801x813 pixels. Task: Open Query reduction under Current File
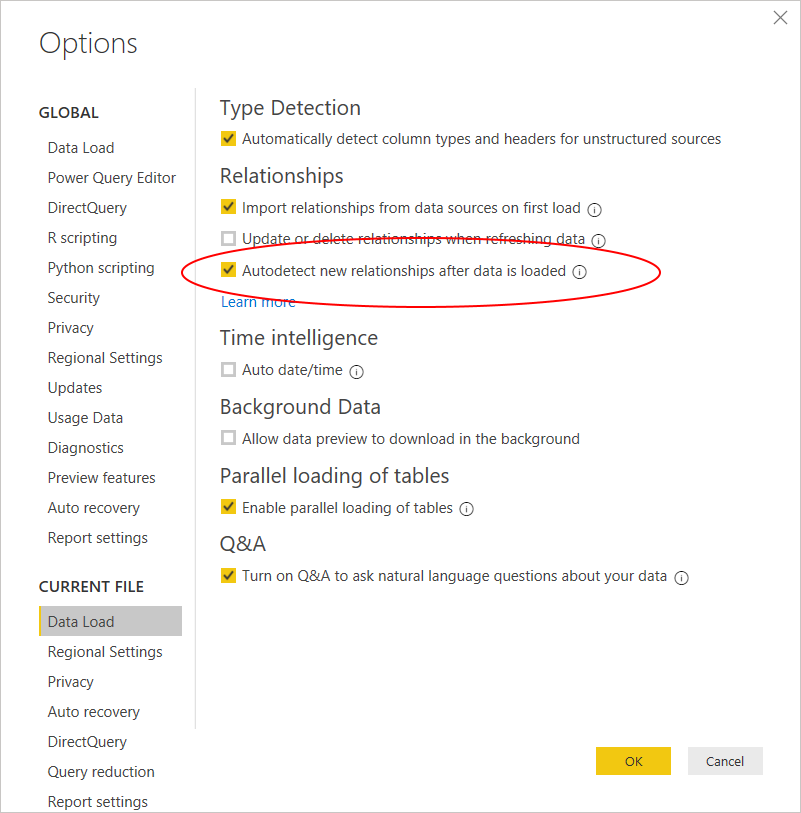coord(101,772)
